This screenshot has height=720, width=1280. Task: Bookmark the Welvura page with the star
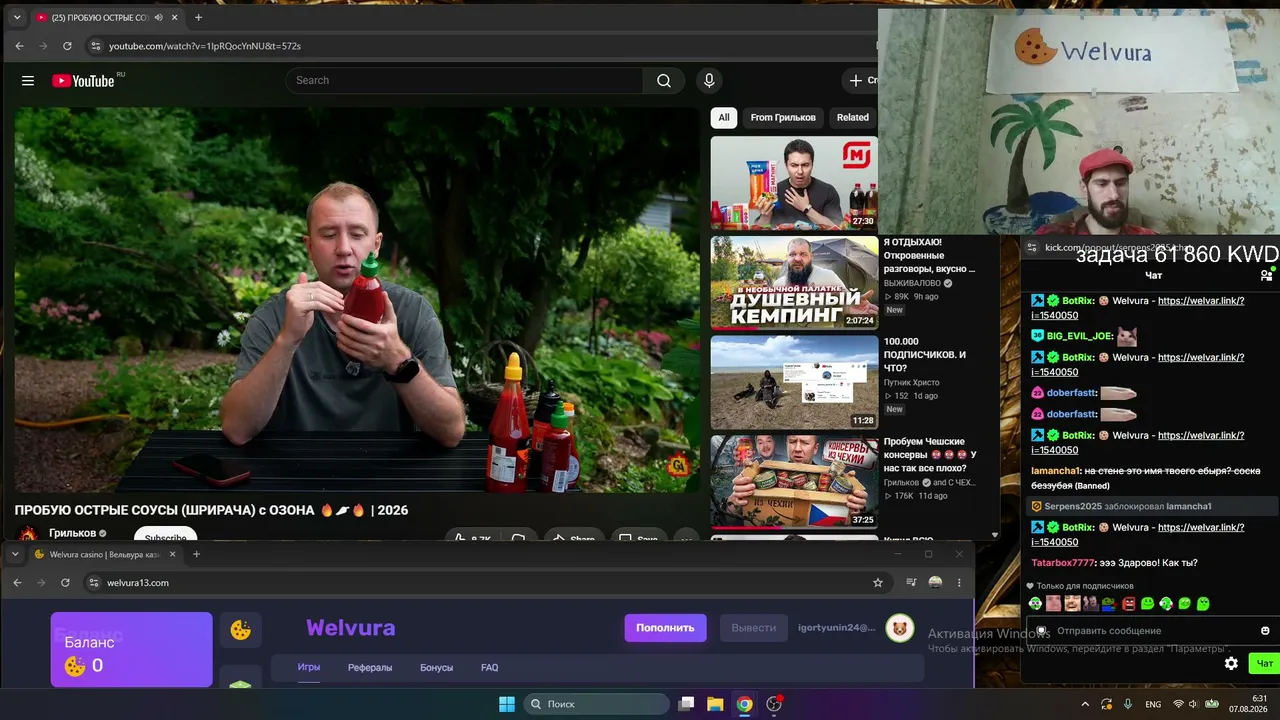click(877, 583)
